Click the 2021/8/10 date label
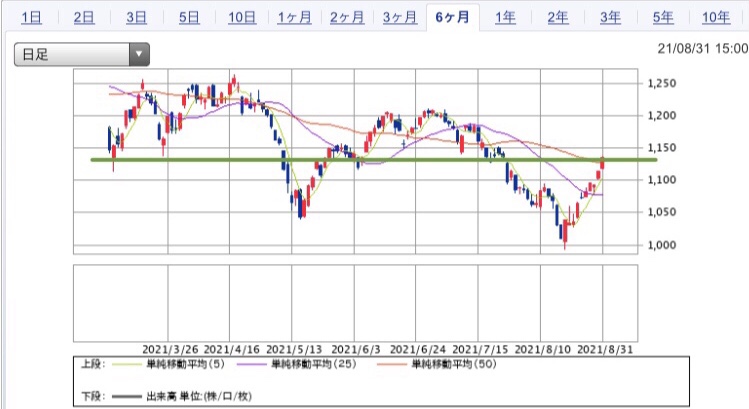The width and height of the screenshot is (749, 409). pos(543,349)
